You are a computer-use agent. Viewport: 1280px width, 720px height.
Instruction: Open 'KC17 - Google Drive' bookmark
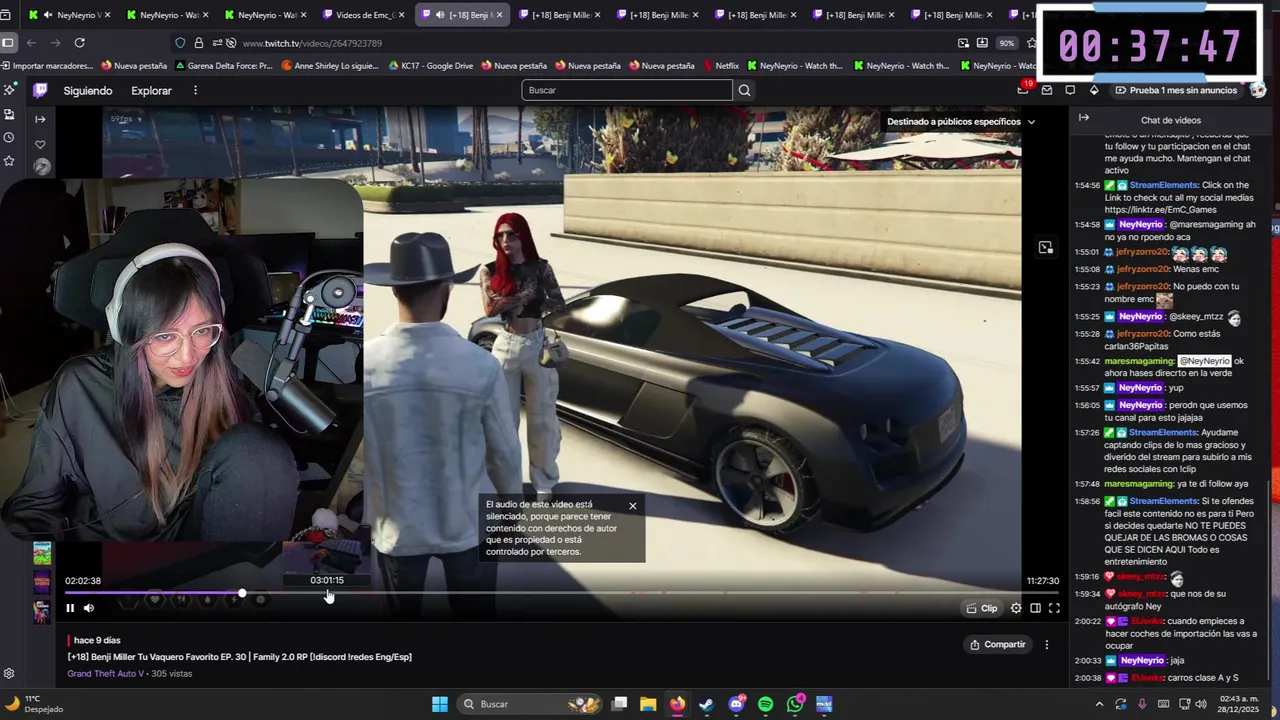[x=430, y=66]
